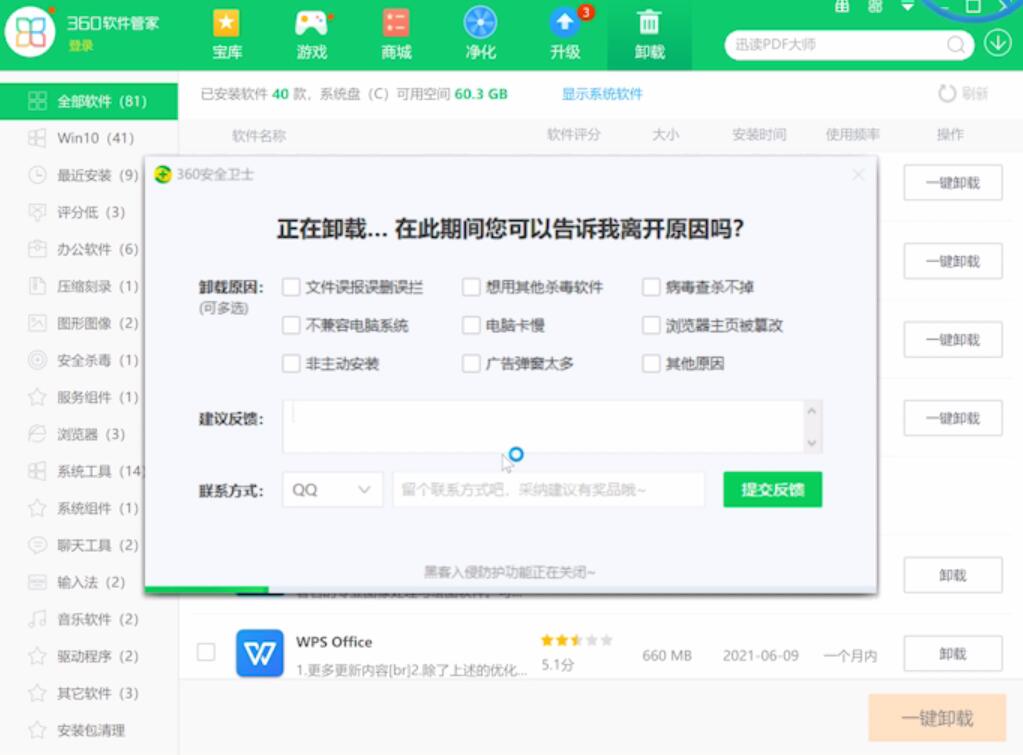
Task: Click the WPS Office star rating
Action: (577, 640)
